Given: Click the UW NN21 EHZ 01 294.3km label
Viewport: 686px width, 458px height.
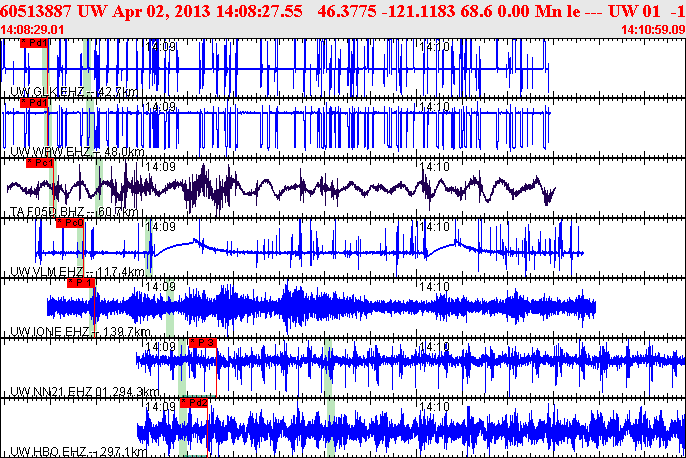Looking at the screenshot, I should point(84,391).
